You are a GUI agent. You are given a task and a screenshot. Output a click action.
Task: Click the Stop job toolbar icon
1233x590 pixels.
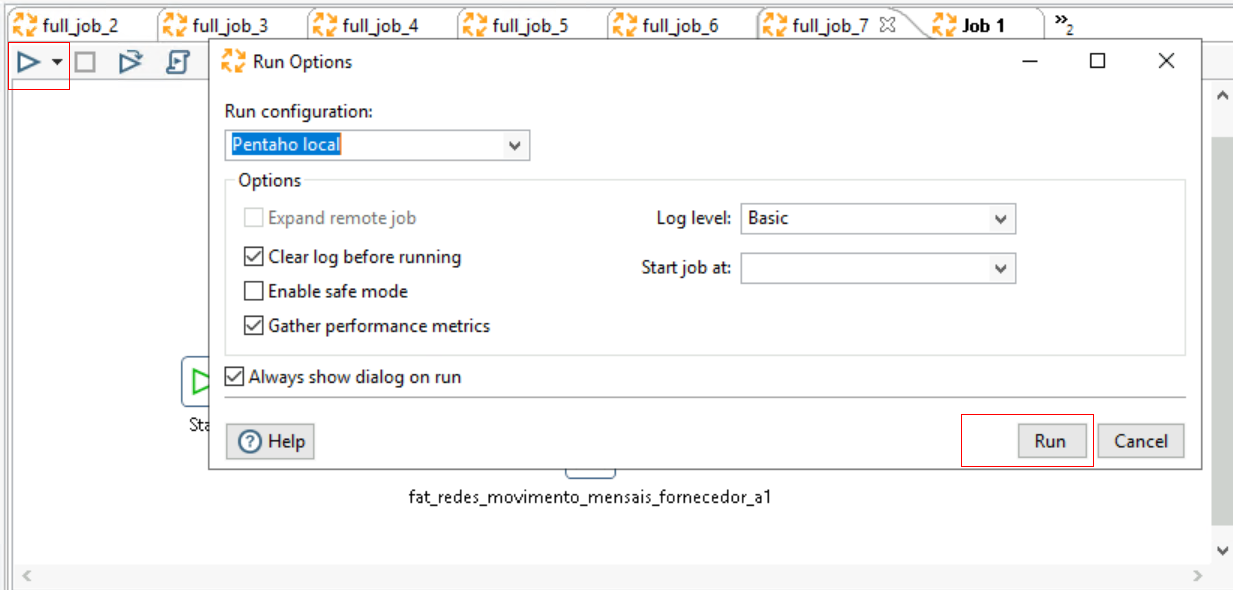point(85,63)
